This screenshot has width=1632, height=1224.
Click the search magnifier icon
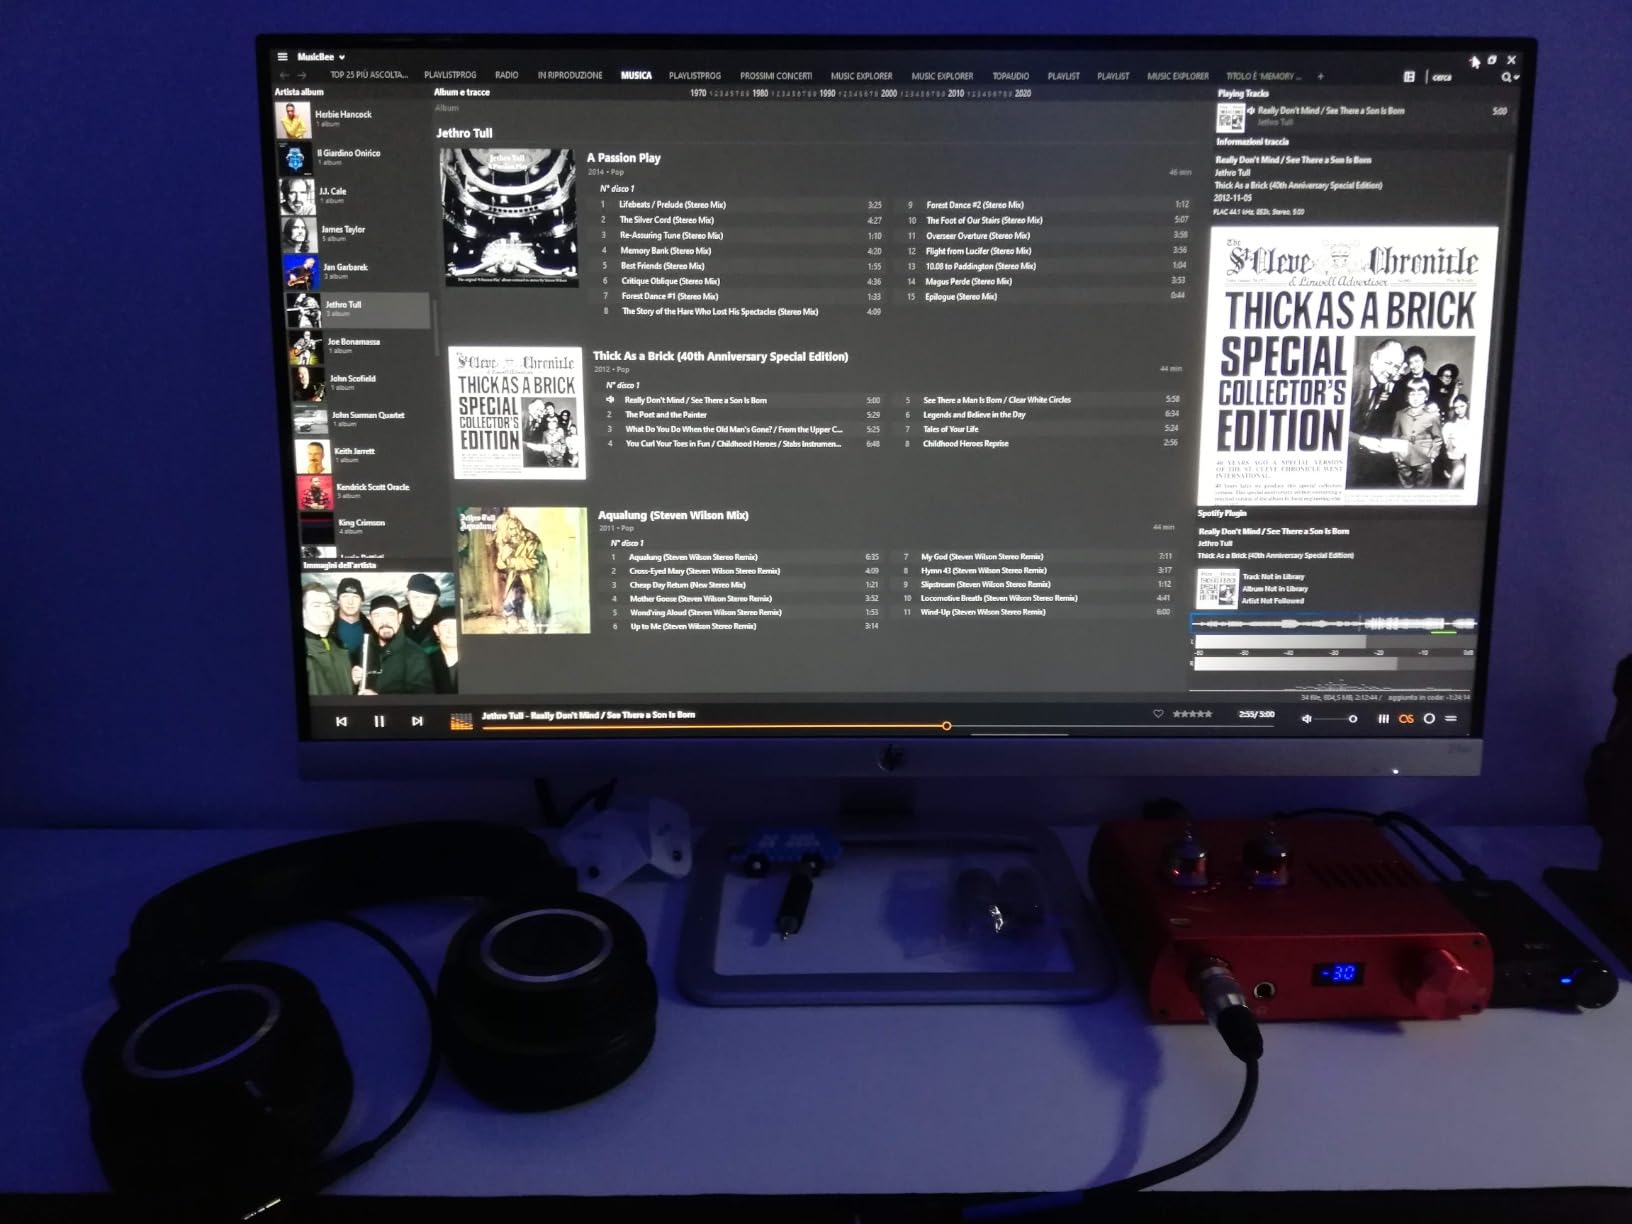pyautogui.click(x=1506, y=77)
